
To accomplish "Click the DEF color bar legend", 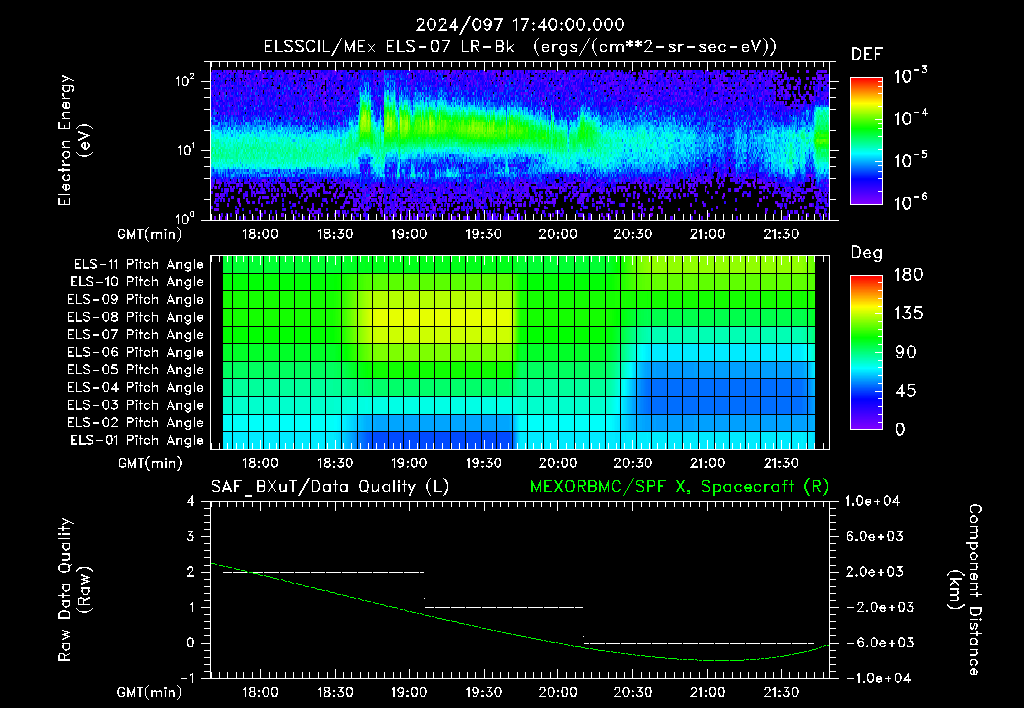I will pyautogui.click(x=866, y=141).
